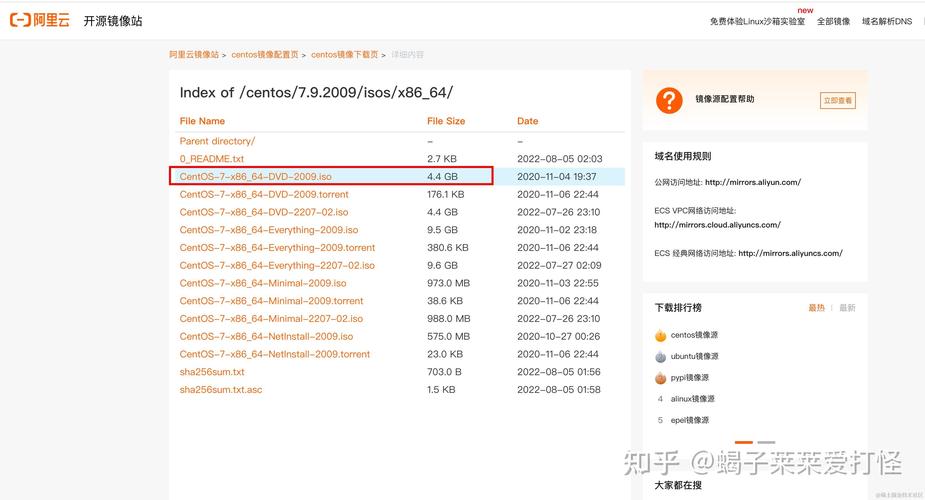Open sha256sum.txt.asc file
The image size is (925, 500).
coord(221,389)
